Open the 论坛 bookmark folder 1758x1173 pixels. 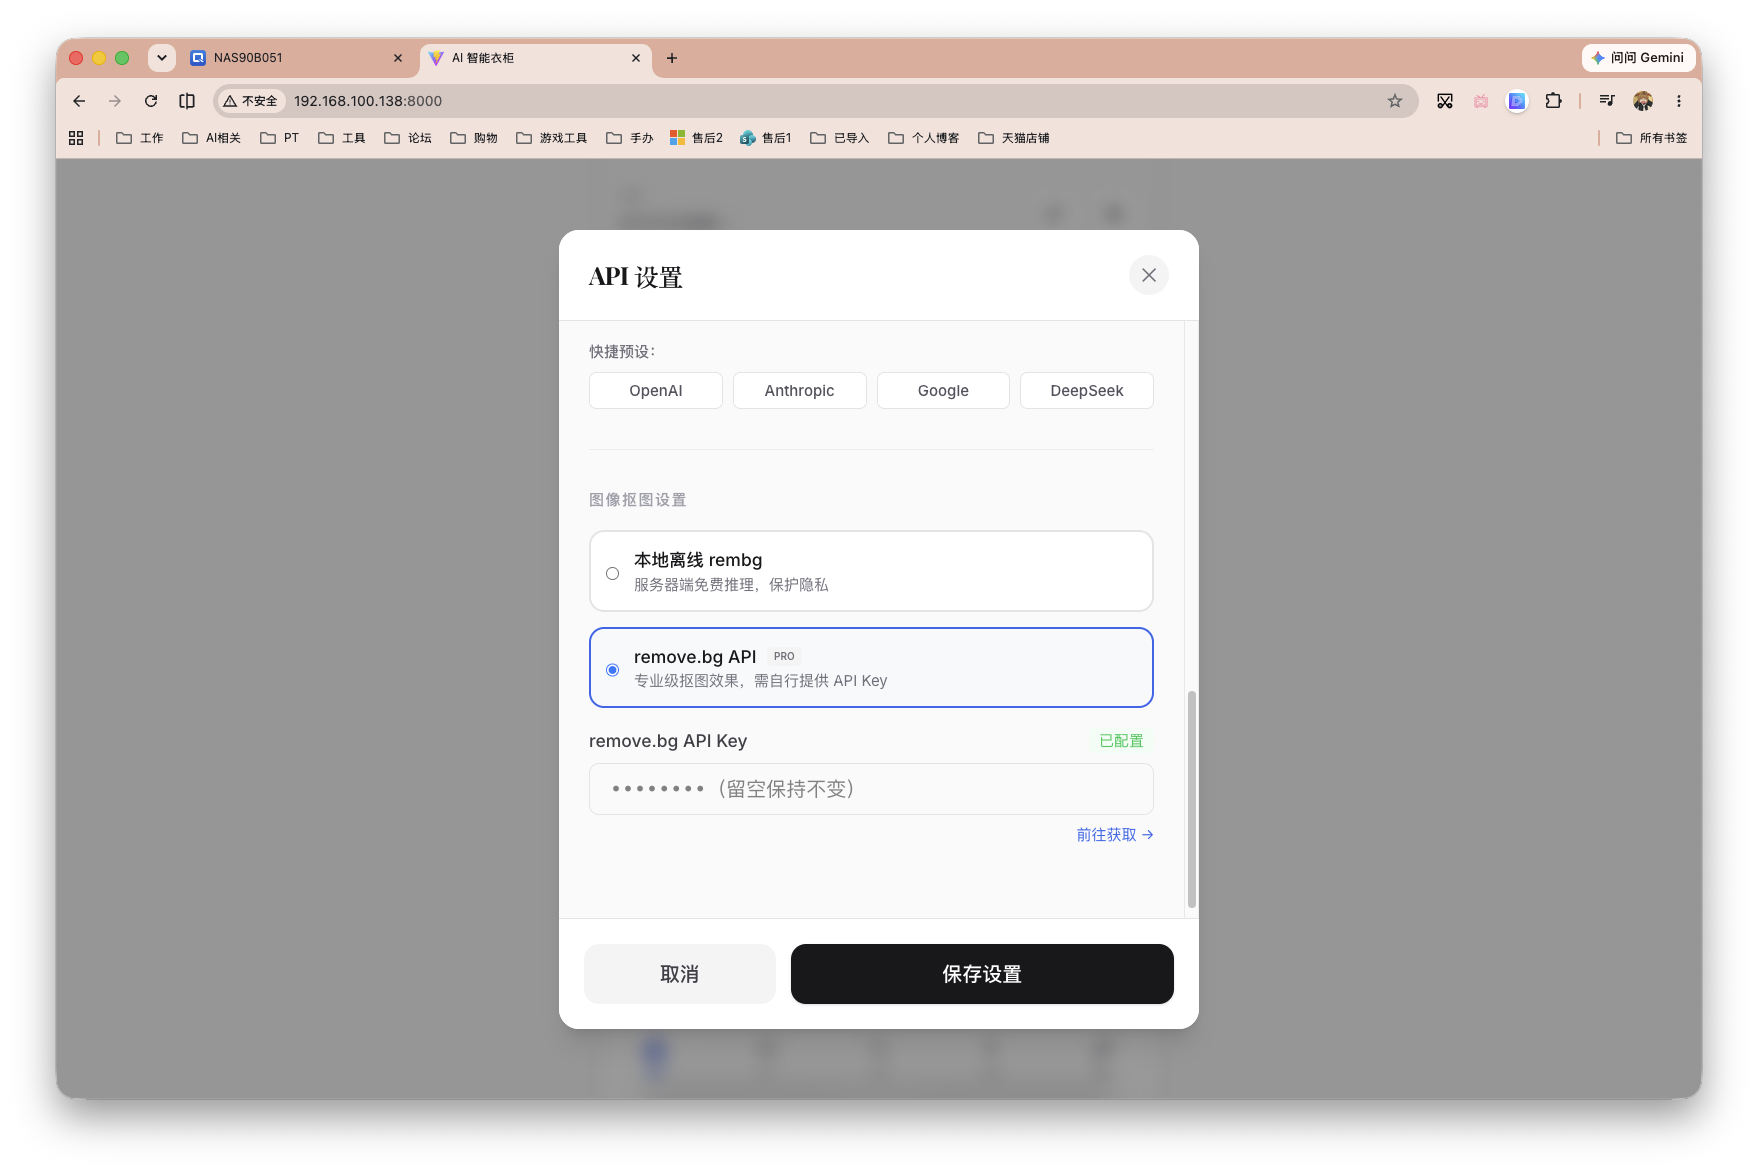(408, 138)
